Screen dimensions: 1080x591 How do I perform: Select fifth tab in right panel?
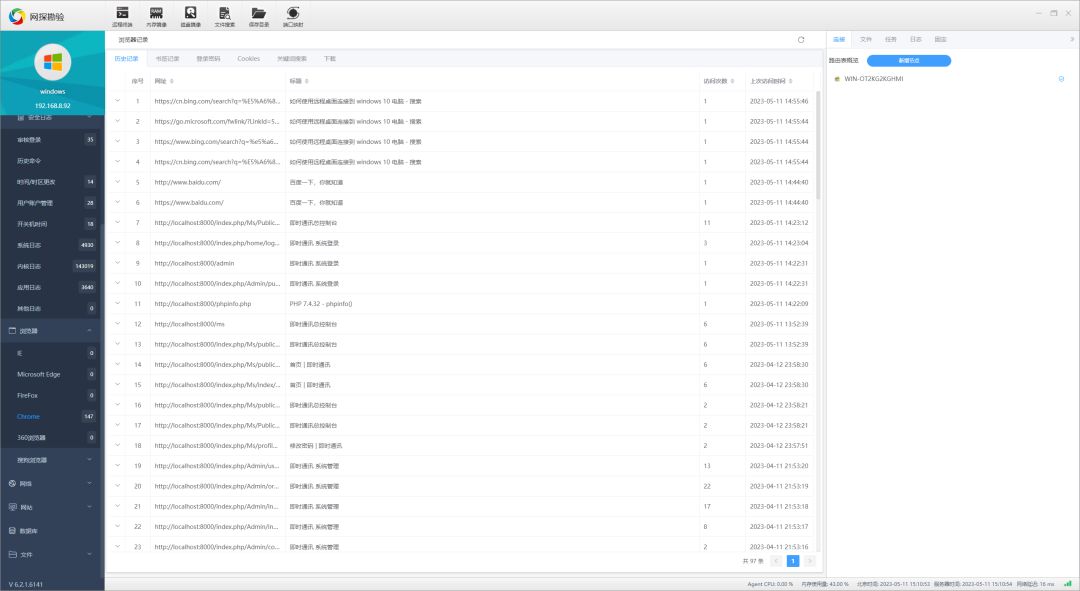tap(940, 39)
